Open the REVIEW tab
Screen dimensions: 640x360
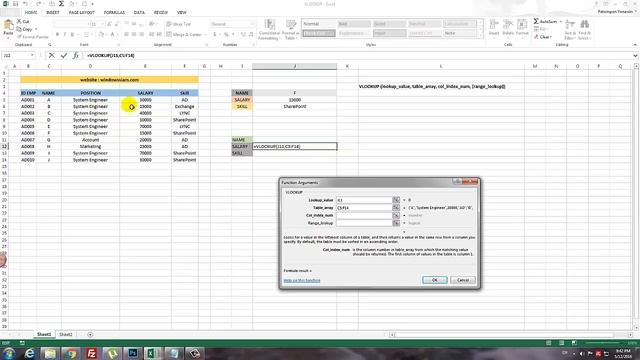point(161,13)
